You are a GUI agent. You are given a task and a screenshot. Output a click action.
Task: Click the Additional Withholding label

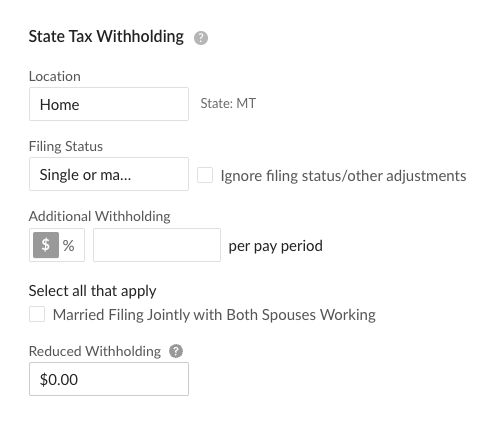(100, 217)
